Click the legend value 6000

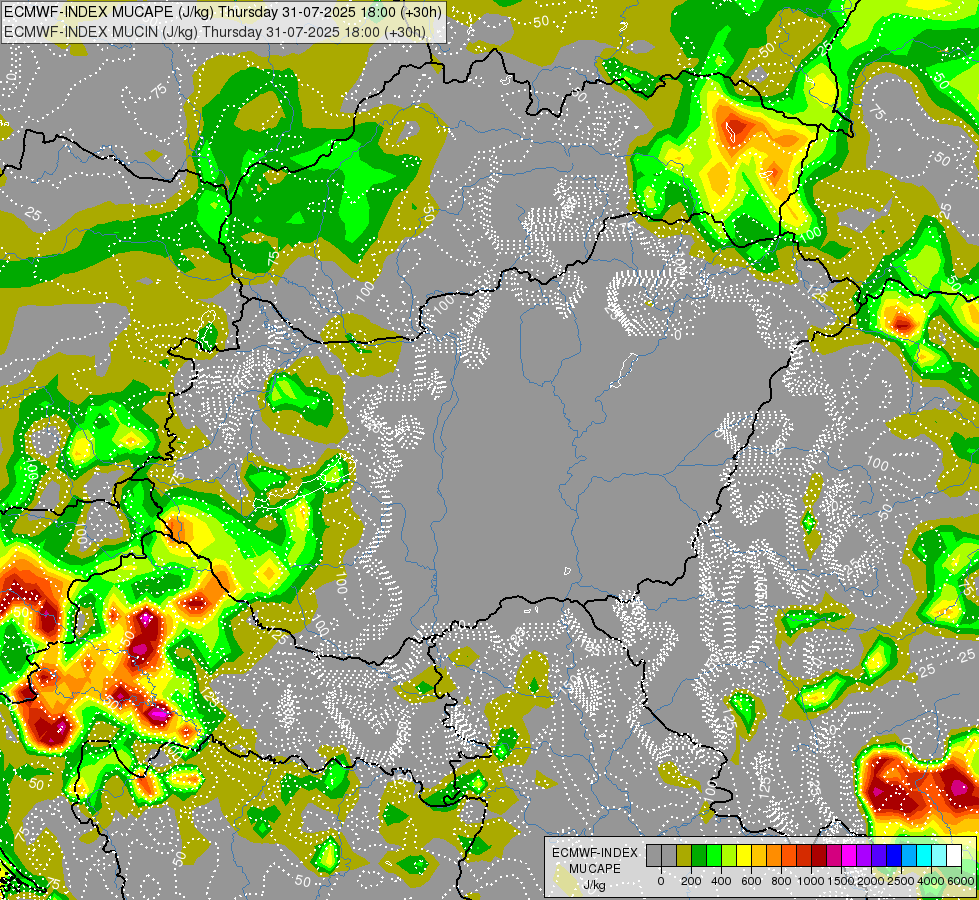click(x=961, y=881)
